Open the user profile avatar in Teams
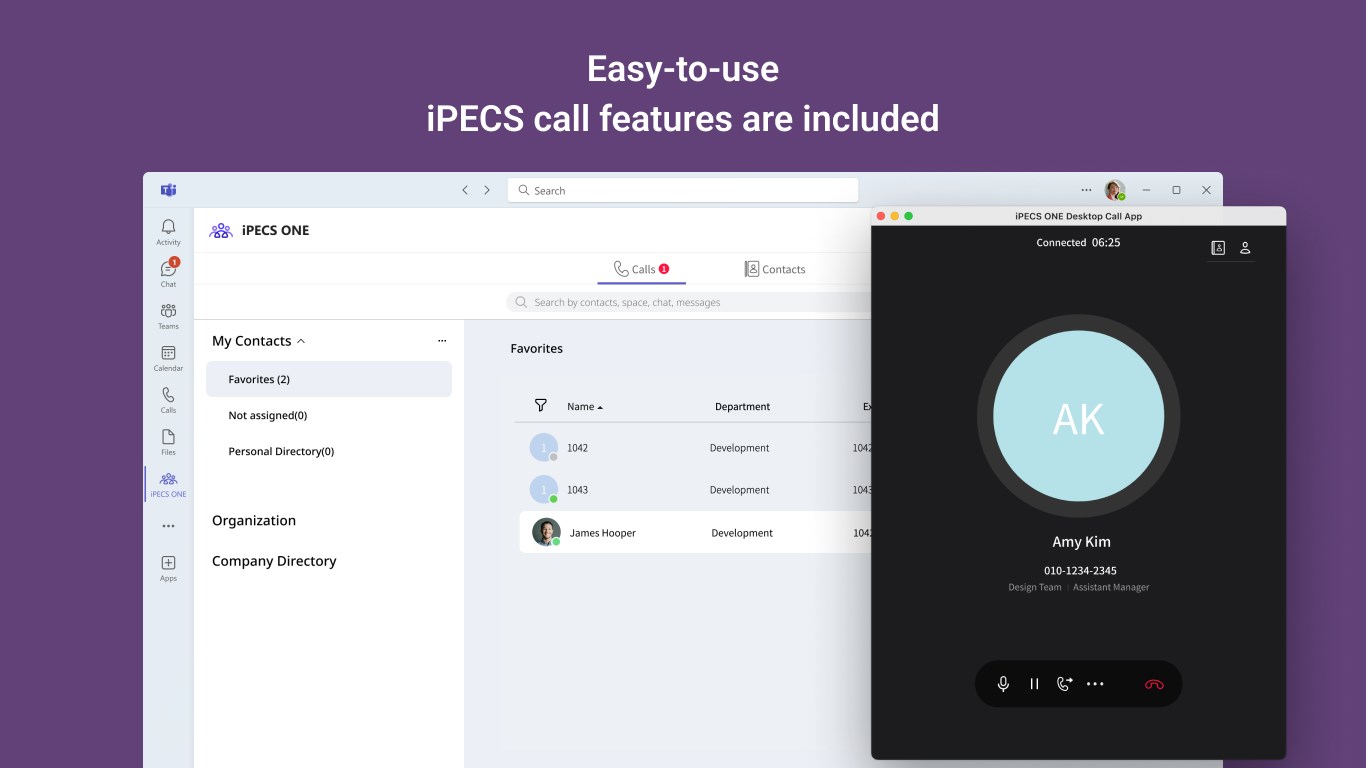1366x768 pixels. point(1114,190)
